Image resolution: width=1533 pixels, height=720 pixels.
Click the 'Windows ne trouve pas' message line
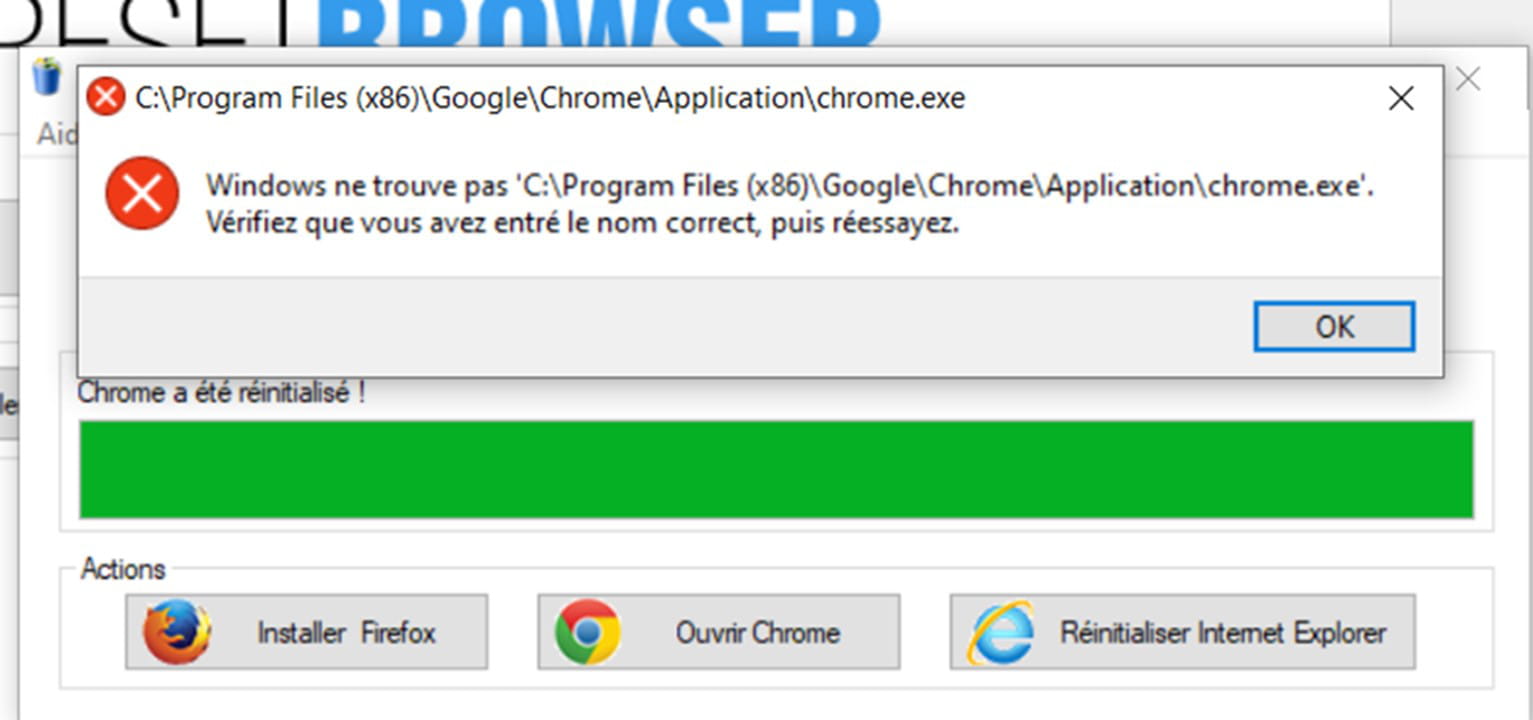[x=790, y=186]
